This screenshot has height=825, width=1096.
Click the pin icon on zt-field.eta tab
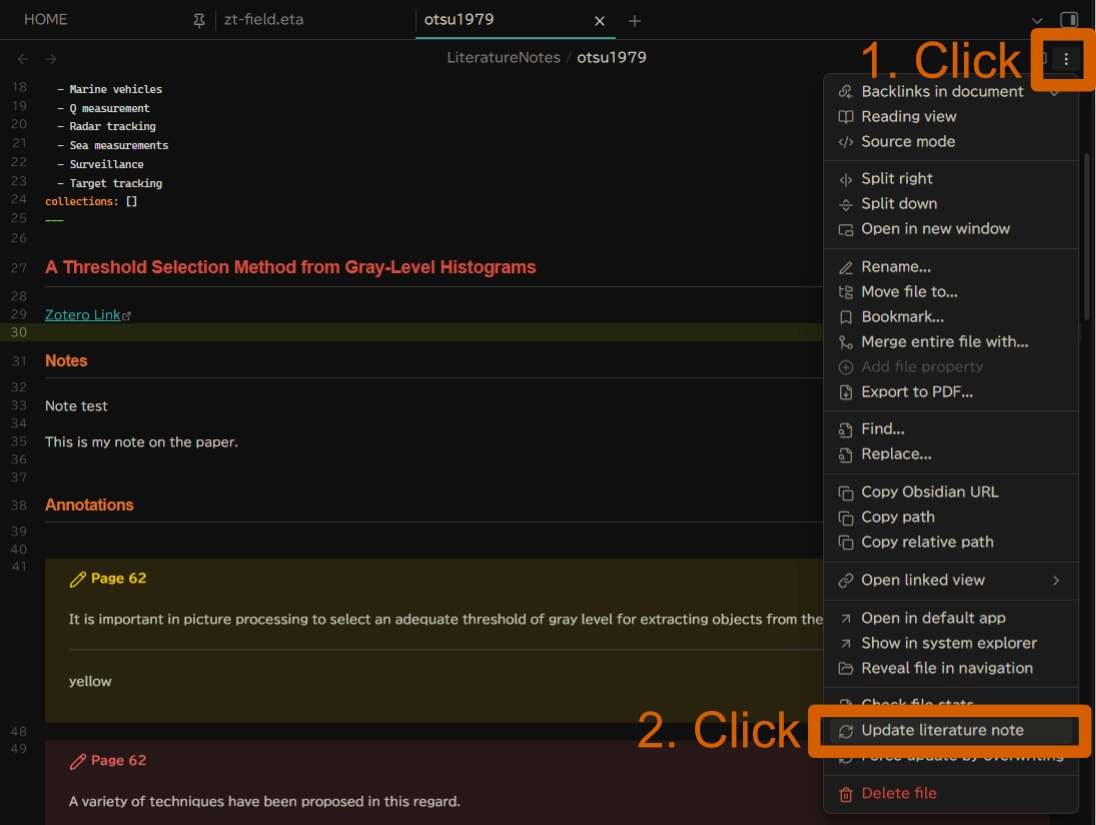[199, 21]
